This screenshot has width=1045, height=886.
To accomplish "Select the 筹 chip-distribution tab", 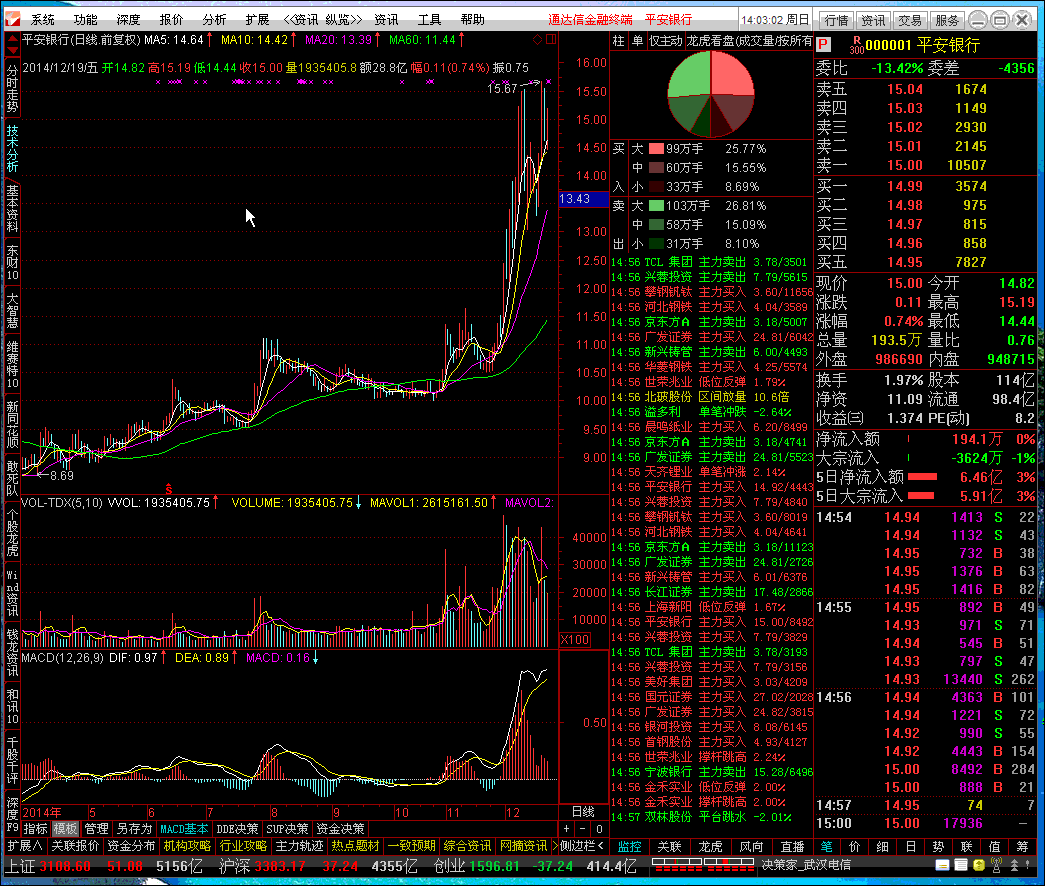I will pos(1022,846).
